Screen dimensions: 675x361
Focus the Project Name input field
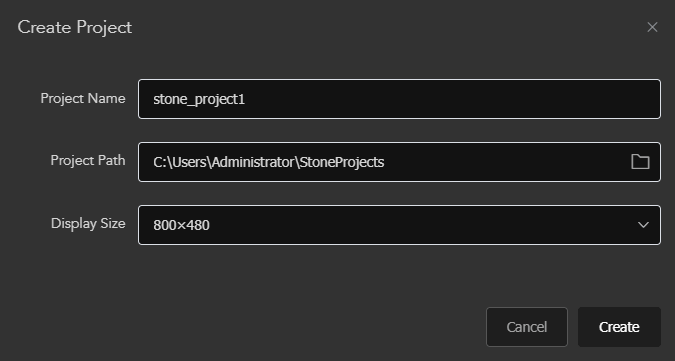(x=399, y=99)
